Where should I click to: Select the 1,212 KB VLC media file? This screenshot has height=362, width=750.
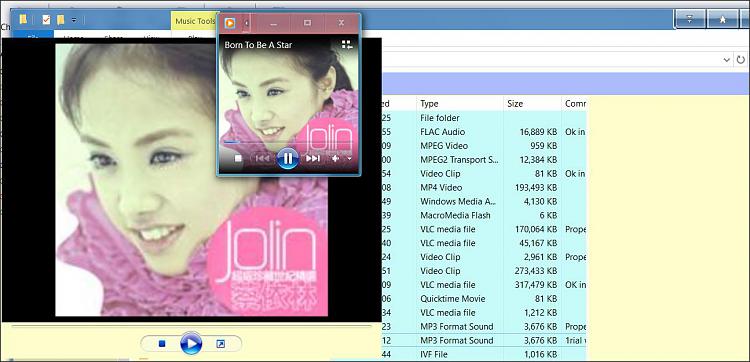click(x=484, y=312)
